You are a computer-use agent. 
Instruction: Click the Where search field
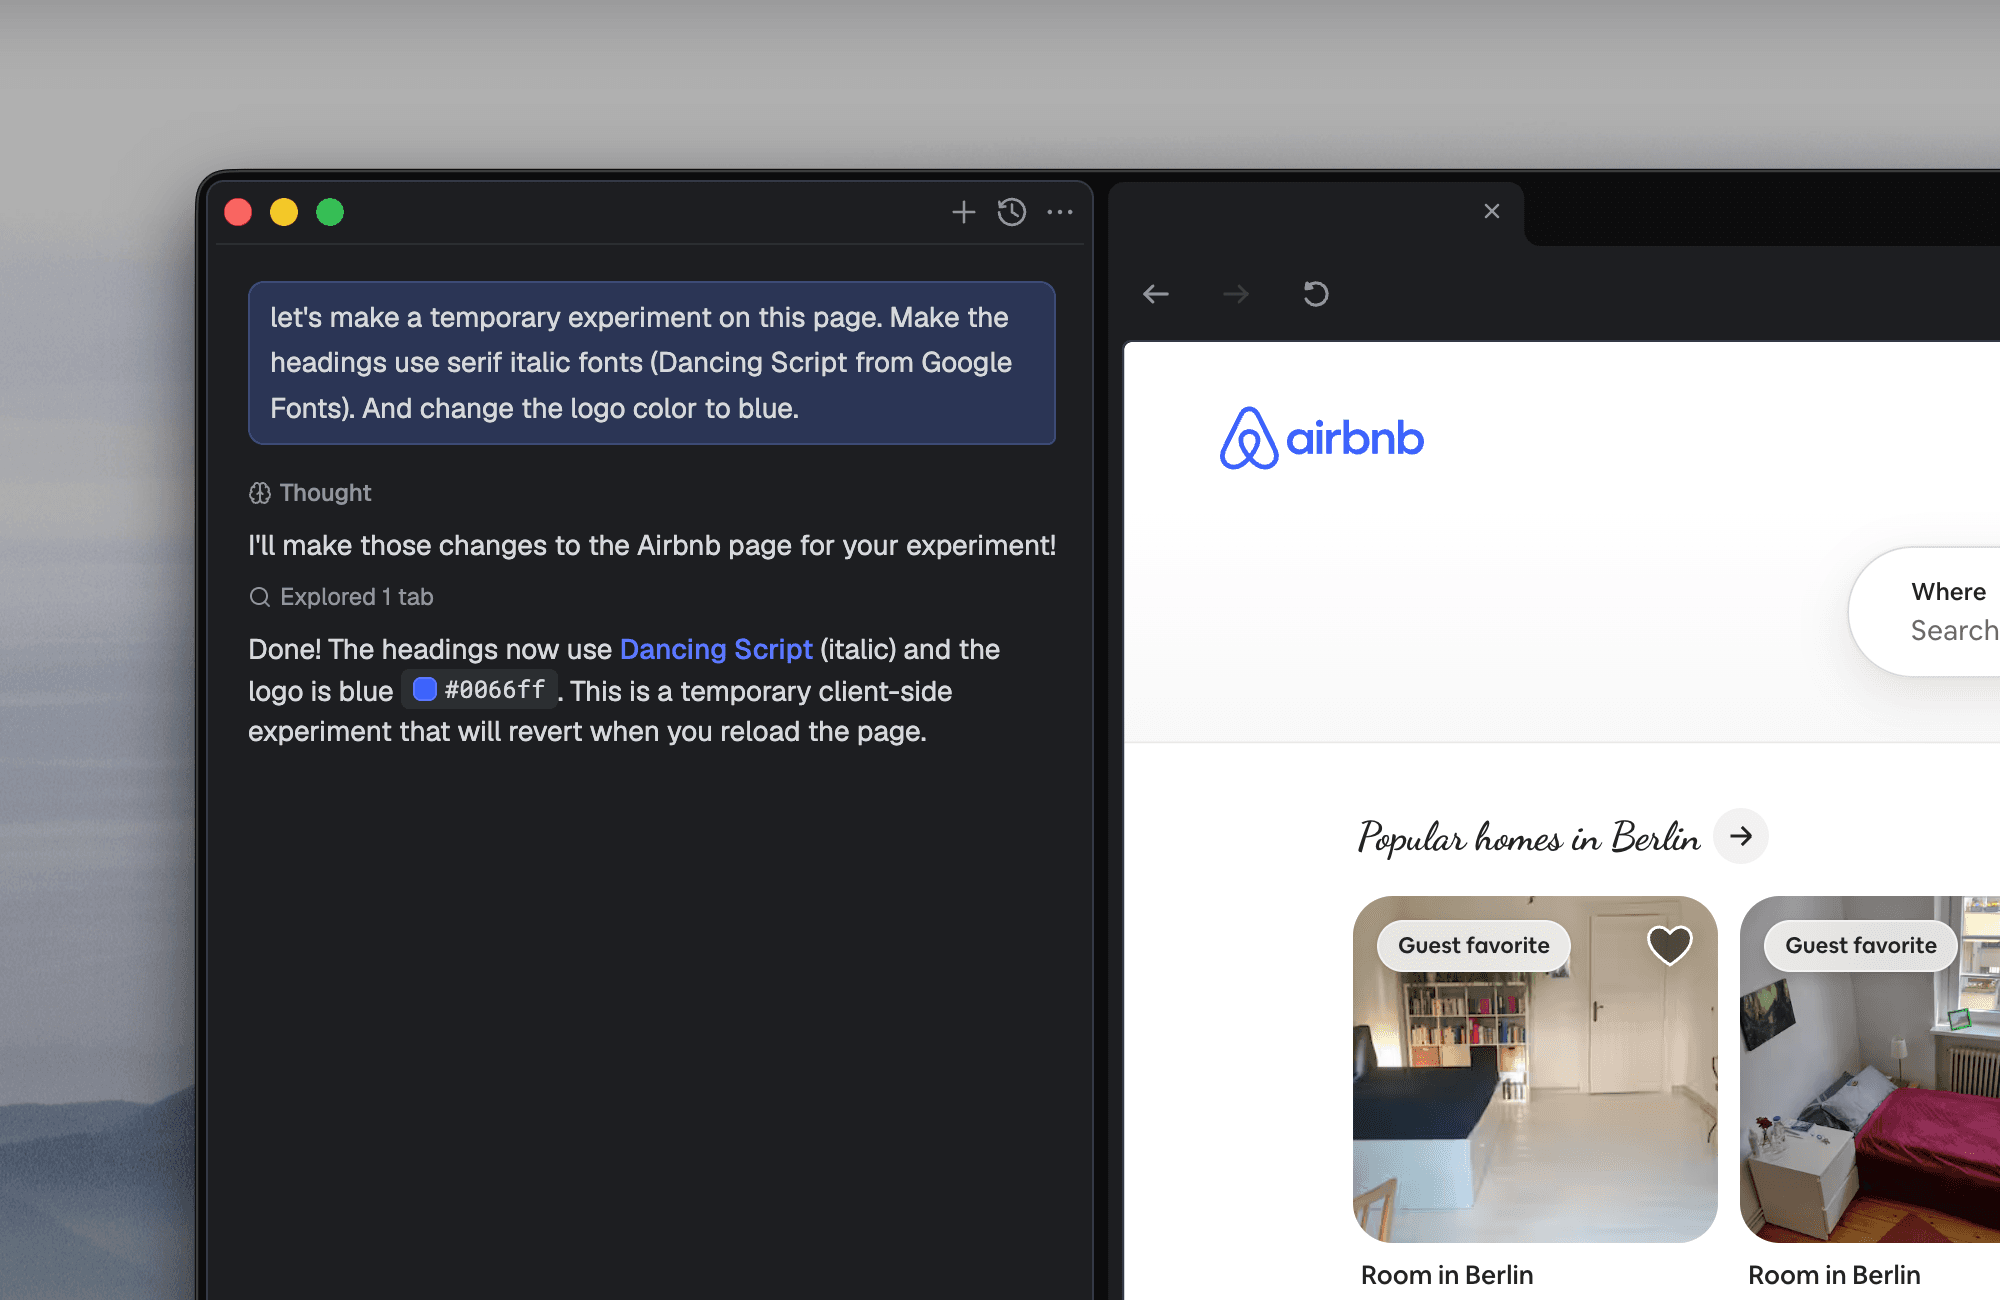click(1950, 611)
